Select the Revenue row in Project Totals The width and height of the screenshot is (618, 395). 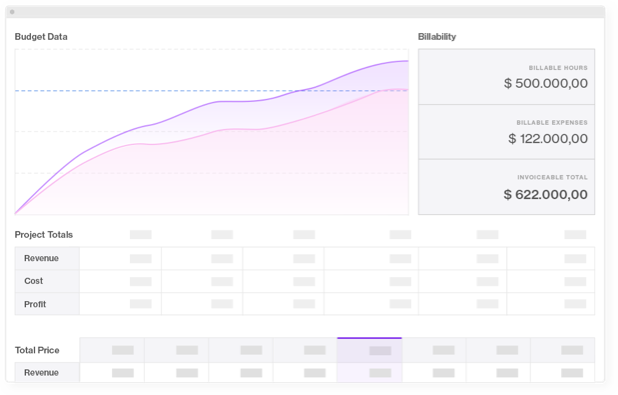coord(305,259)
